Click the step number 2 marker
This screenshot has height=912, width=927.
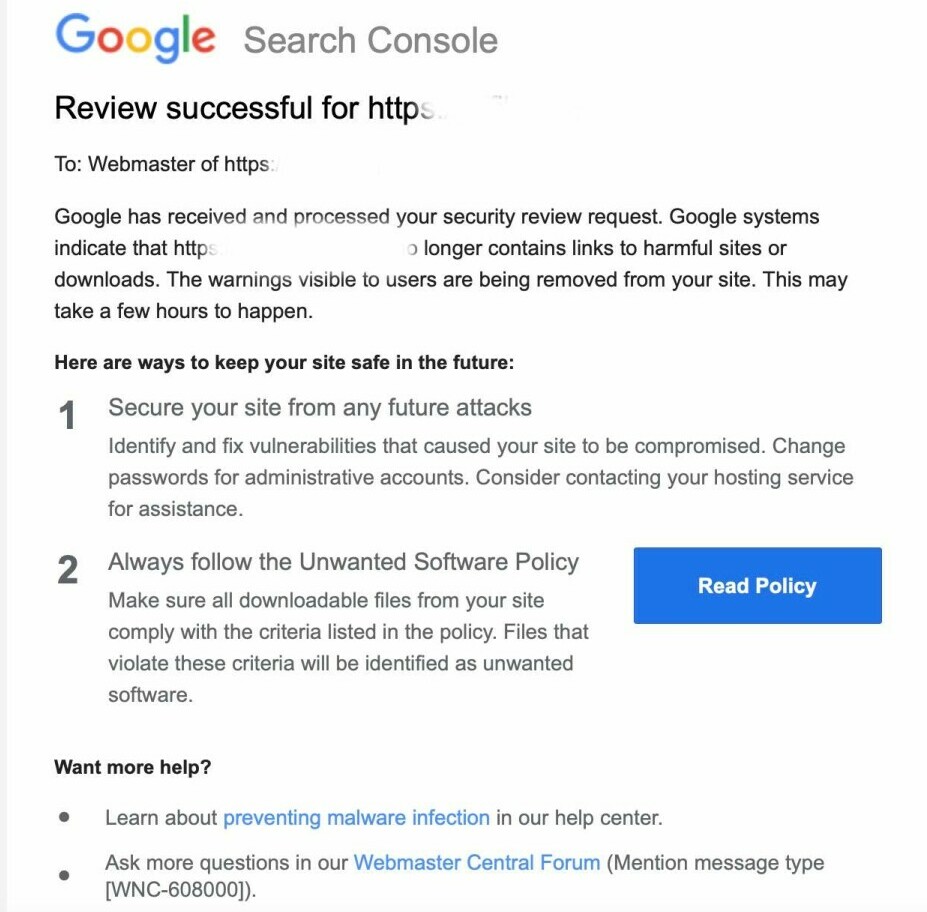(67, 570)
